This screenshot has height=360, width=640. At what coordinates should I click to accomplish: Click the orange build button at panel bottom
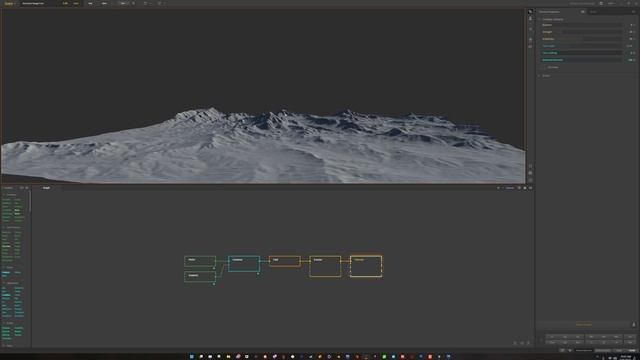tap(584, 325)
